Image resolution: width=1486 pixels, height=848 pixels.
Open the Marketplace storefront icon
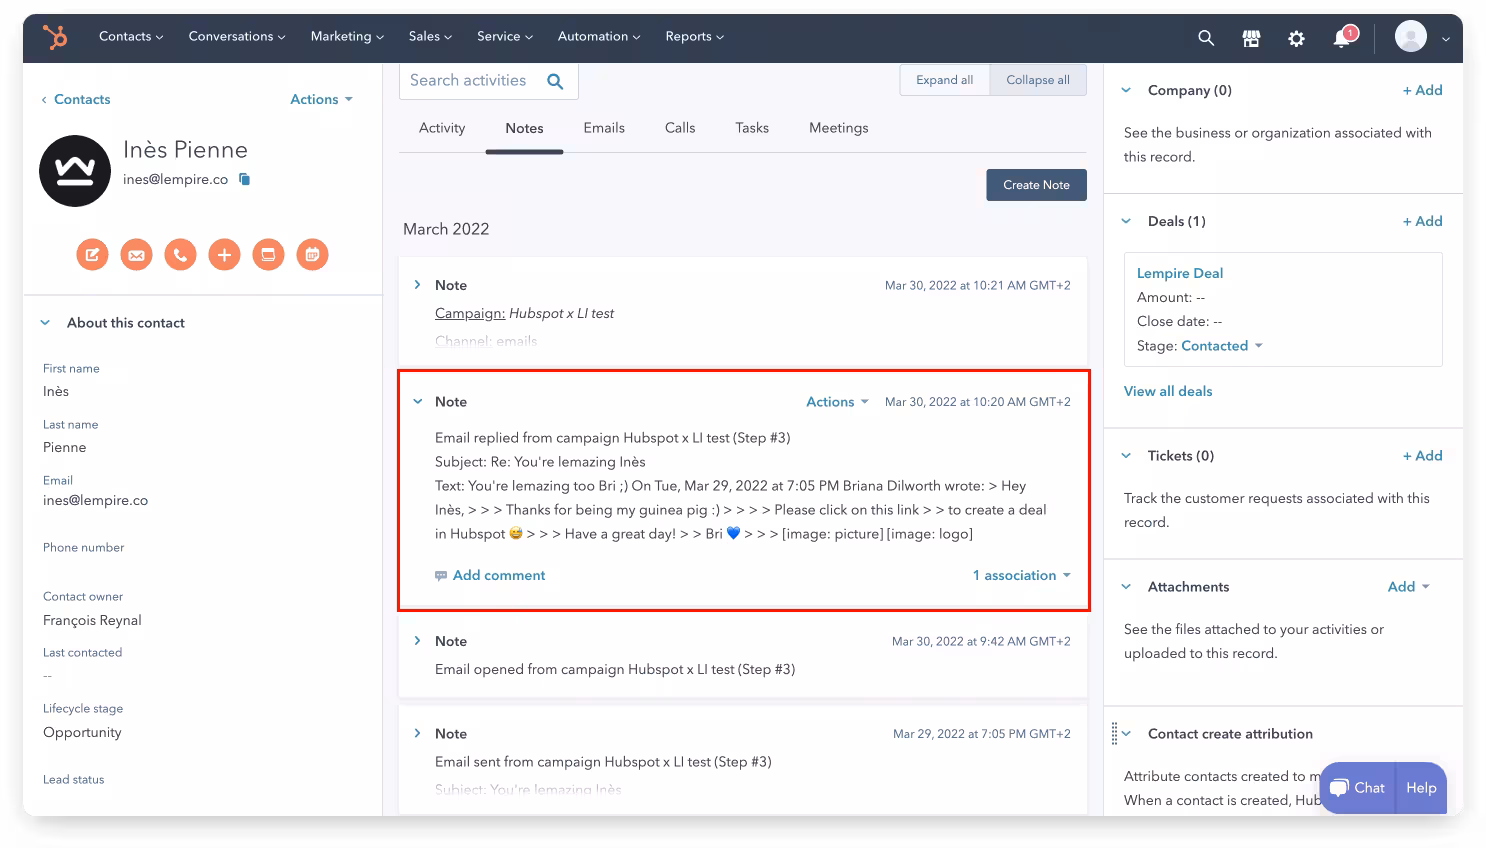(x=1251, y=38)
